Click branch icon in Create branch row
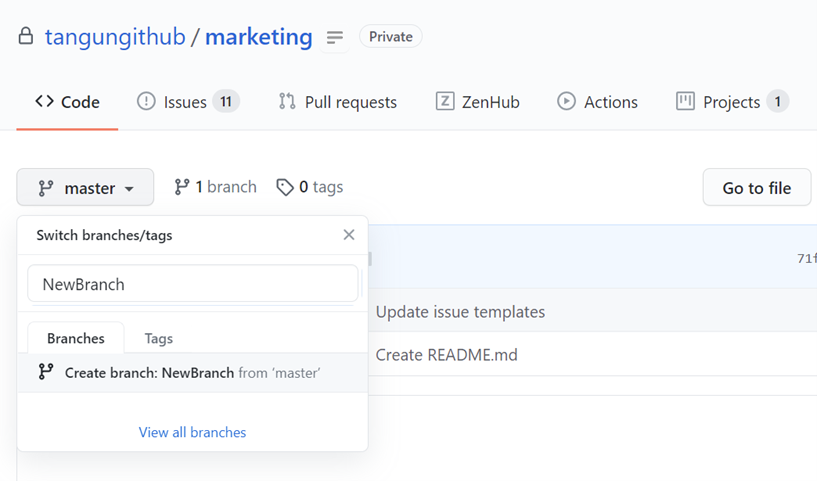This screenshot has height=481, width=817. coord(46,372)
